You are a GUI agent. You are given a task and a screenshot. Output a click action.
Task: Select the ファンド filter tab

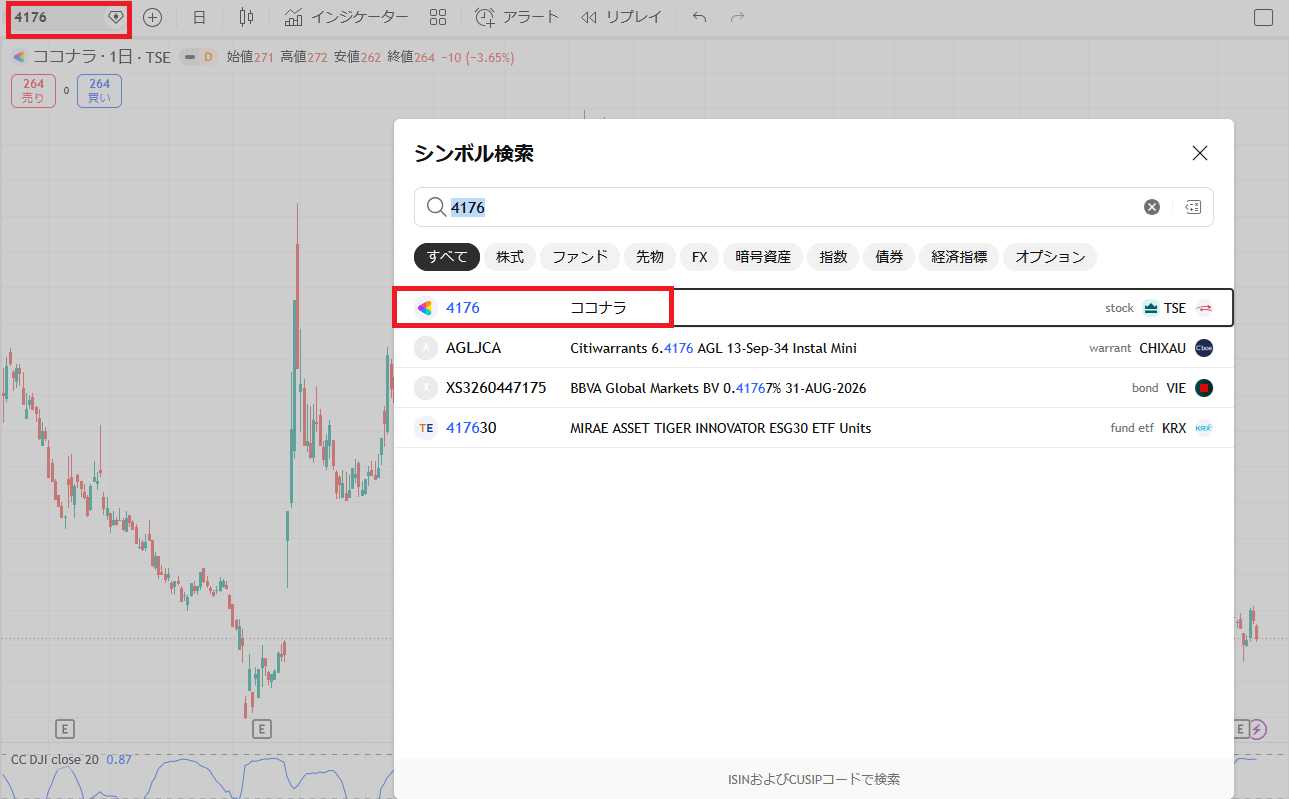pyautogui.click(x=580, y=257)
